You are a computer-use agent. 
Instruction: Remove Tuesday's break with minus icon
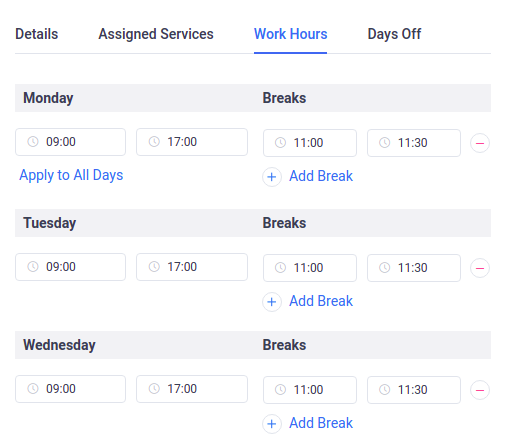pos(480,268)
